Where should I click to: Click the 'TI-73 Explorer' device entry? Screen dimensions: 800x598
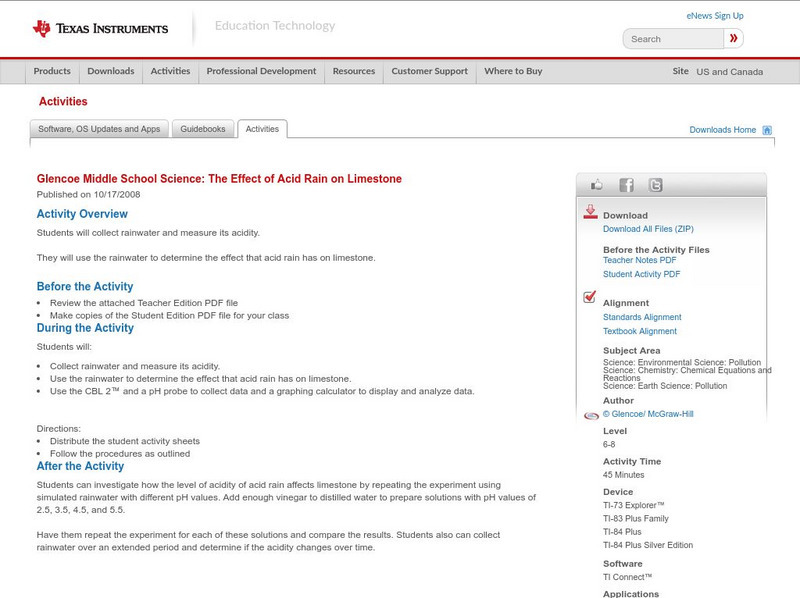point(634,506)
